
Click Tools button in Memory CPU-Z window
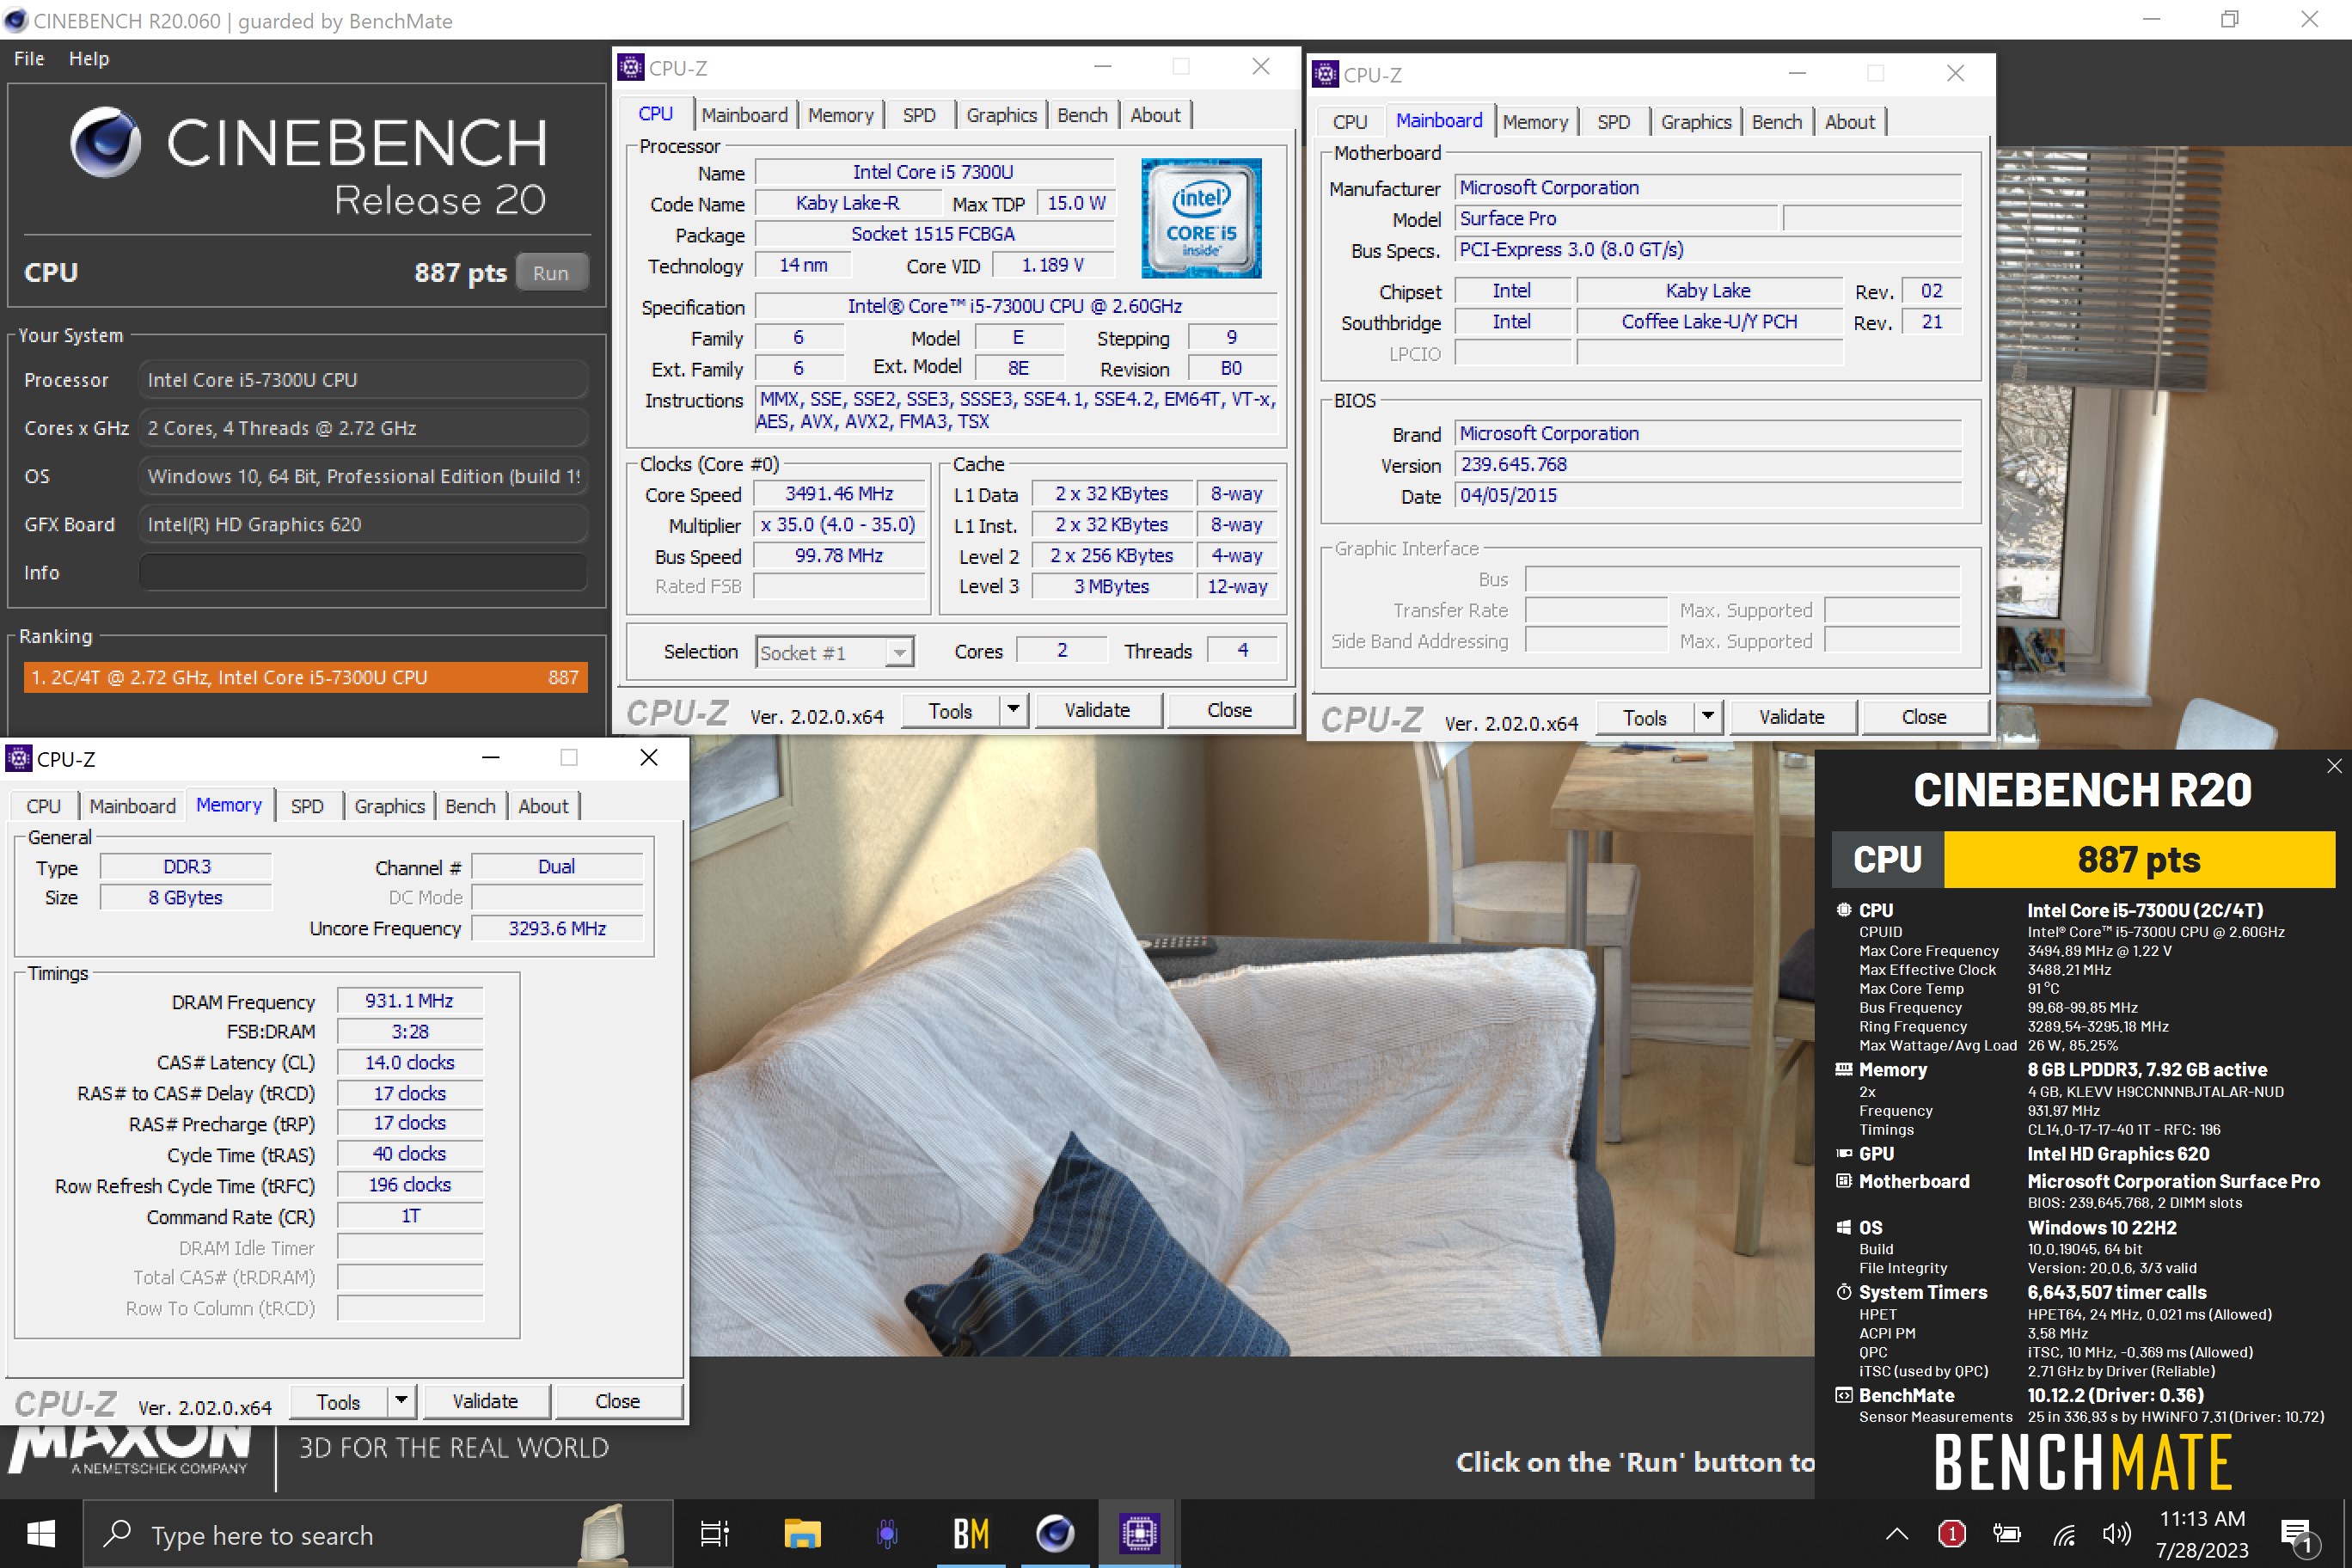coord(338,1402)
